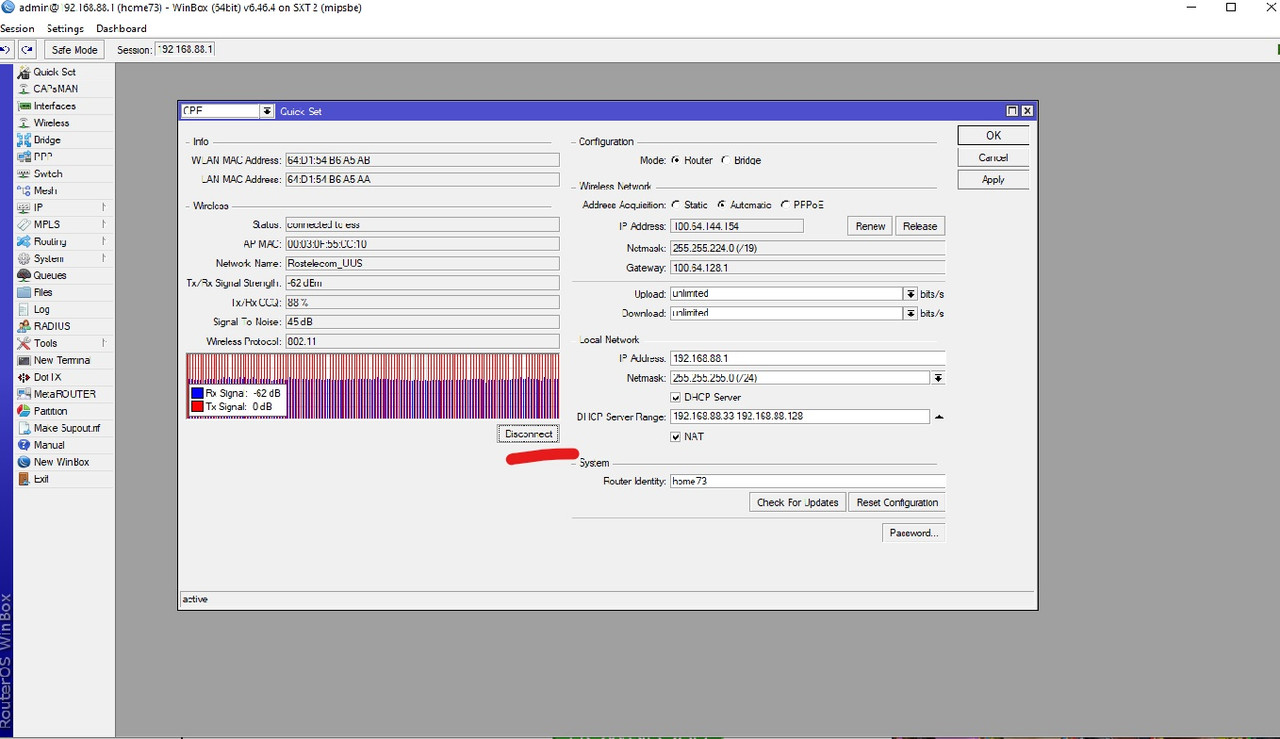Viewport: 1280px width, 739px height.
Task: Open the System sidebar menu
Action: tap(48, 259)
